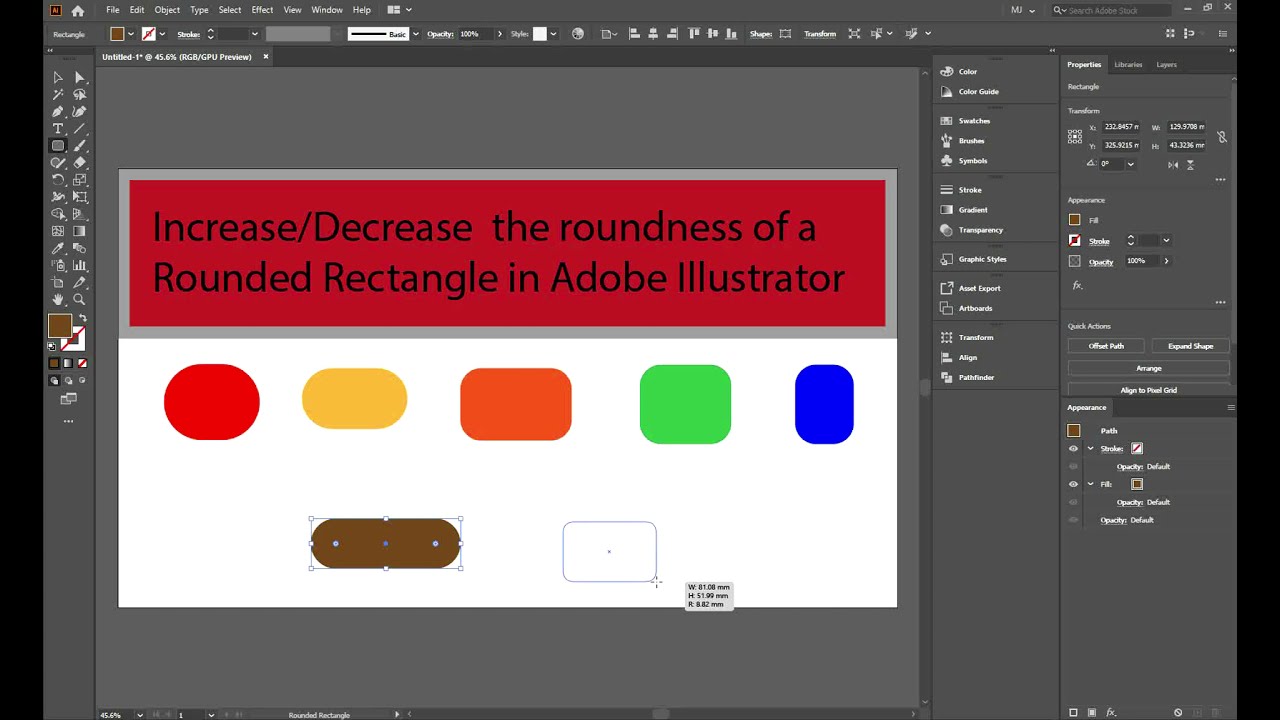Collapse the Fill row in Appearance
This screenshot has width=1280, height=720.
coord(1090,484)
